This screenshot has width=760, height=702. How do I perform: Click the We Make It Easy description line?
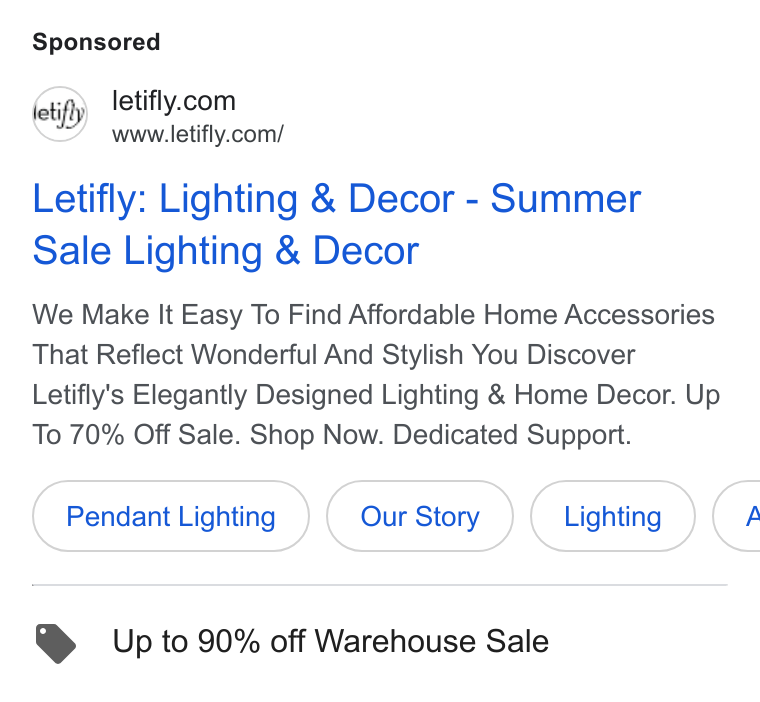tap(373, 315)
